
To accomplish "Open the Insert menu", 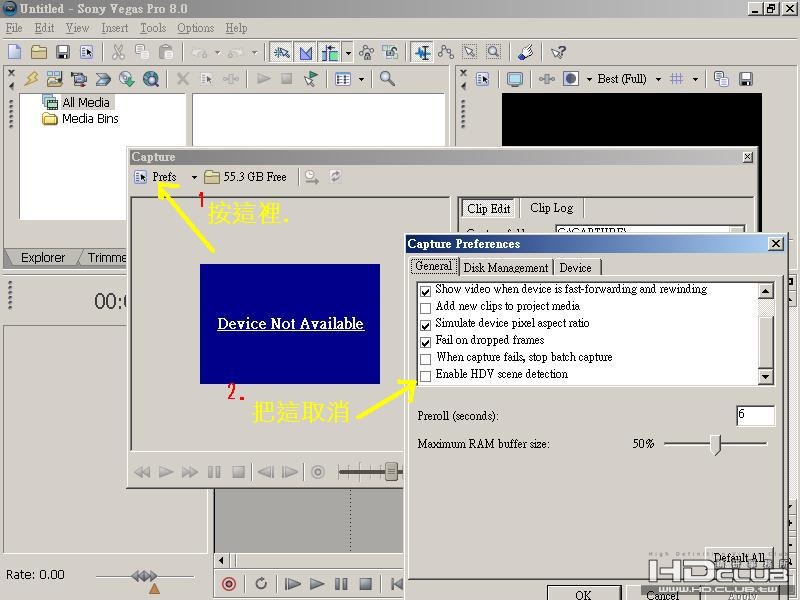I will 114,28.
